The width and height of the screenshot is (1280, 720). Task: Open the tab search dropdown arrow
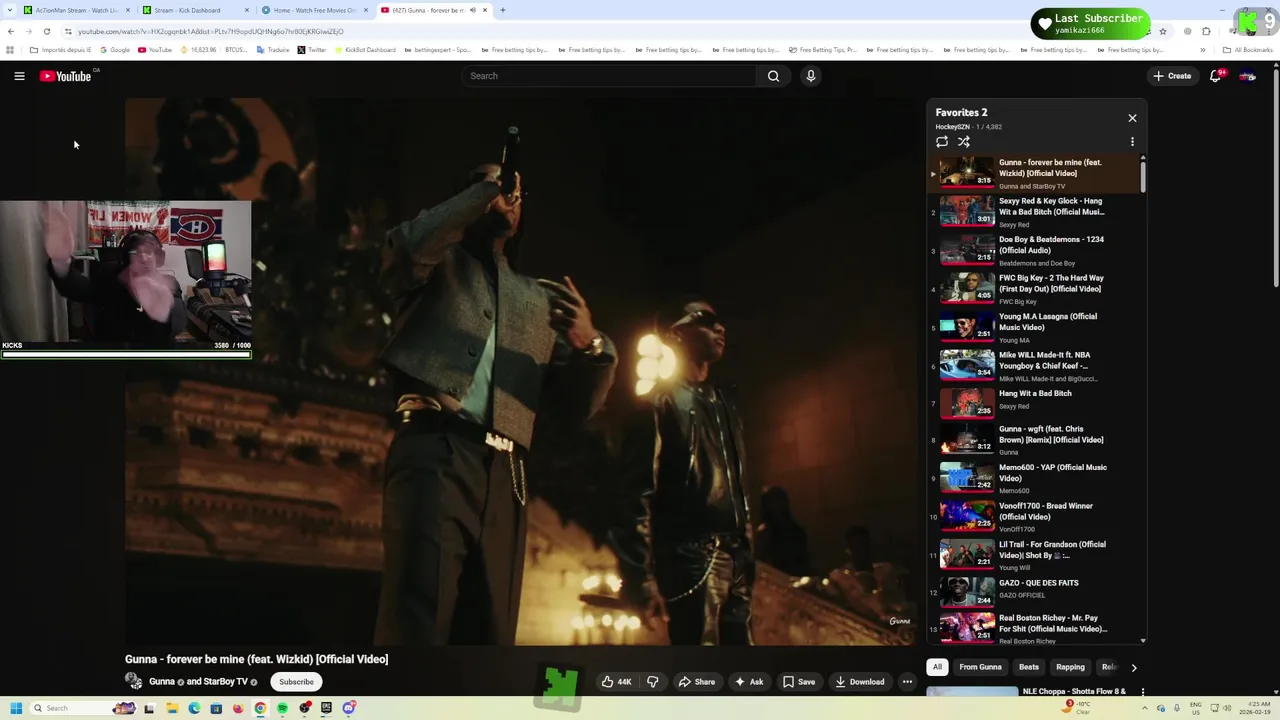point(10,10)
